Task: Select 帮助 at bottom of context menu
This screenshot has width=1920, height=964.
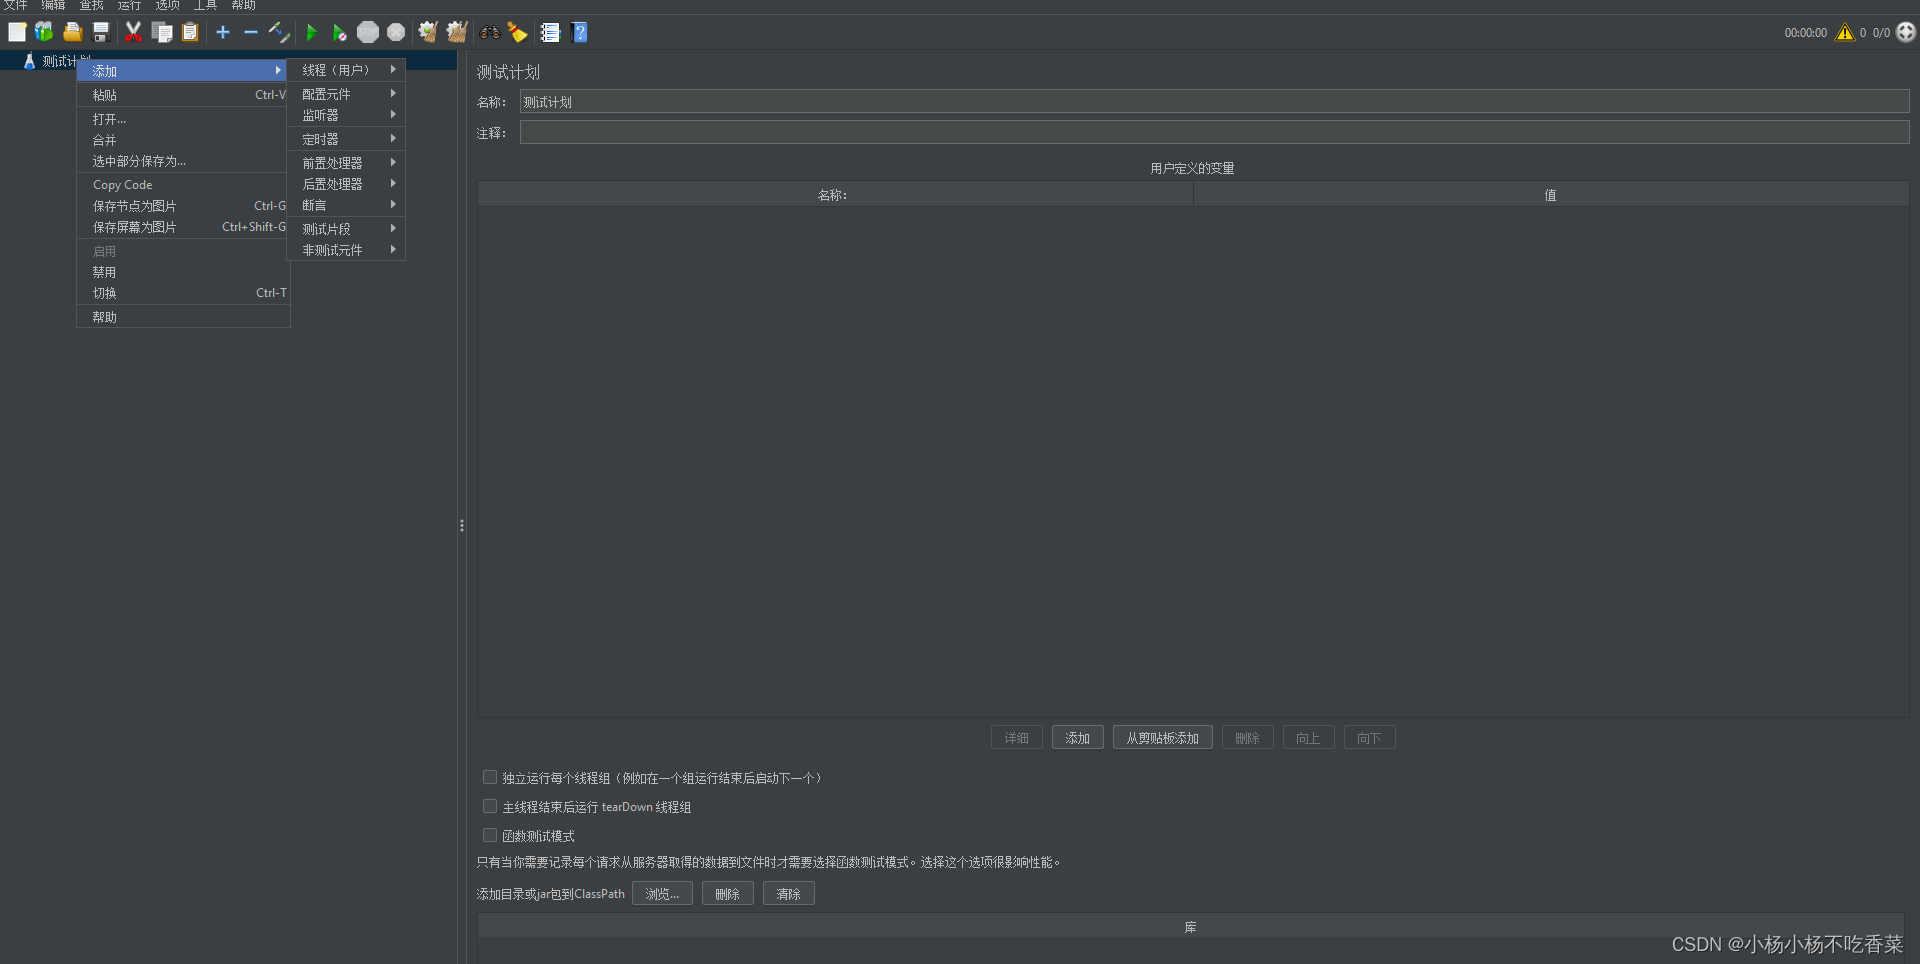Action: coord(183,317)
